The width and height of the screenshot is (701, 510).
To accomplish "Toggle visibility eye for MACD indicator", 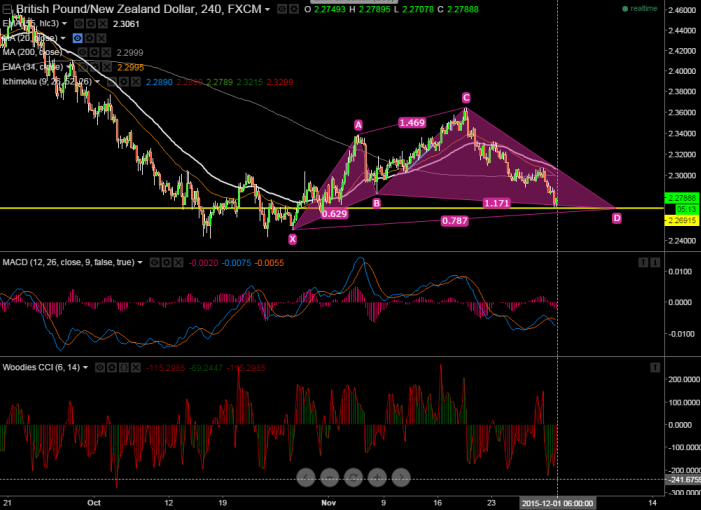I will pyautogui.click(x=154, y=262).
